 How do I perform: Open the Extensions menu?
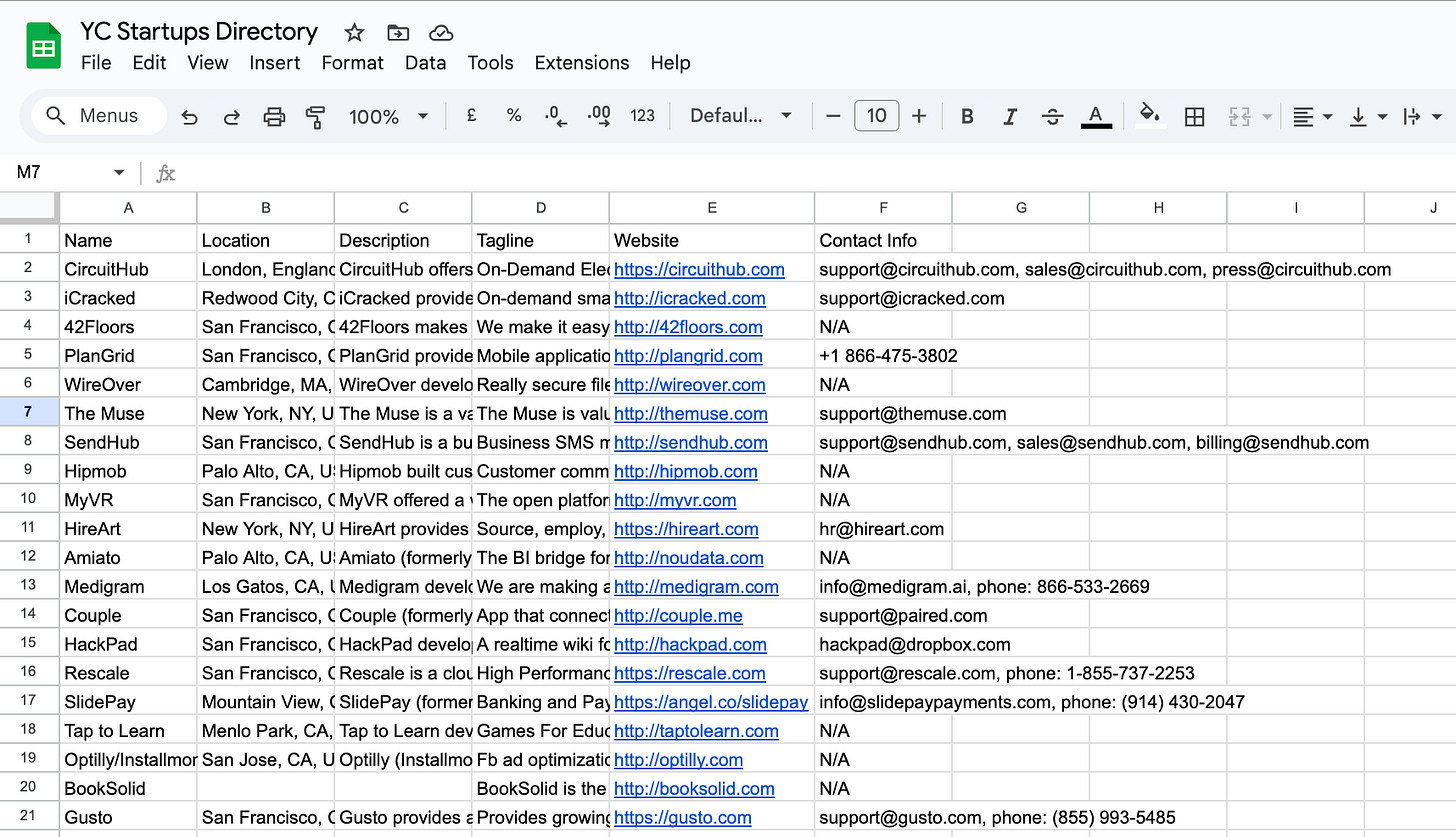(582, 63)
